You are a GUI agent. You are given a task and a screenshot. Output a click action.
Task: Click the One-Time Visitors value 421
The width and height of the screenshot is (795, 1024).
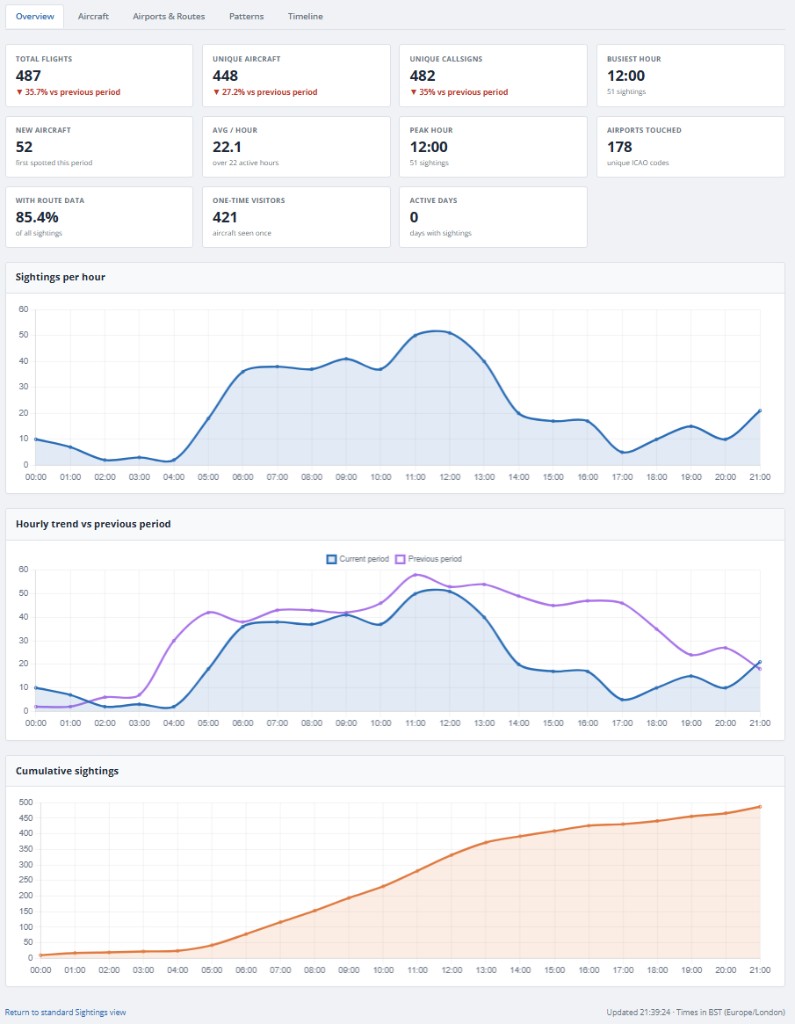point(225,217)
